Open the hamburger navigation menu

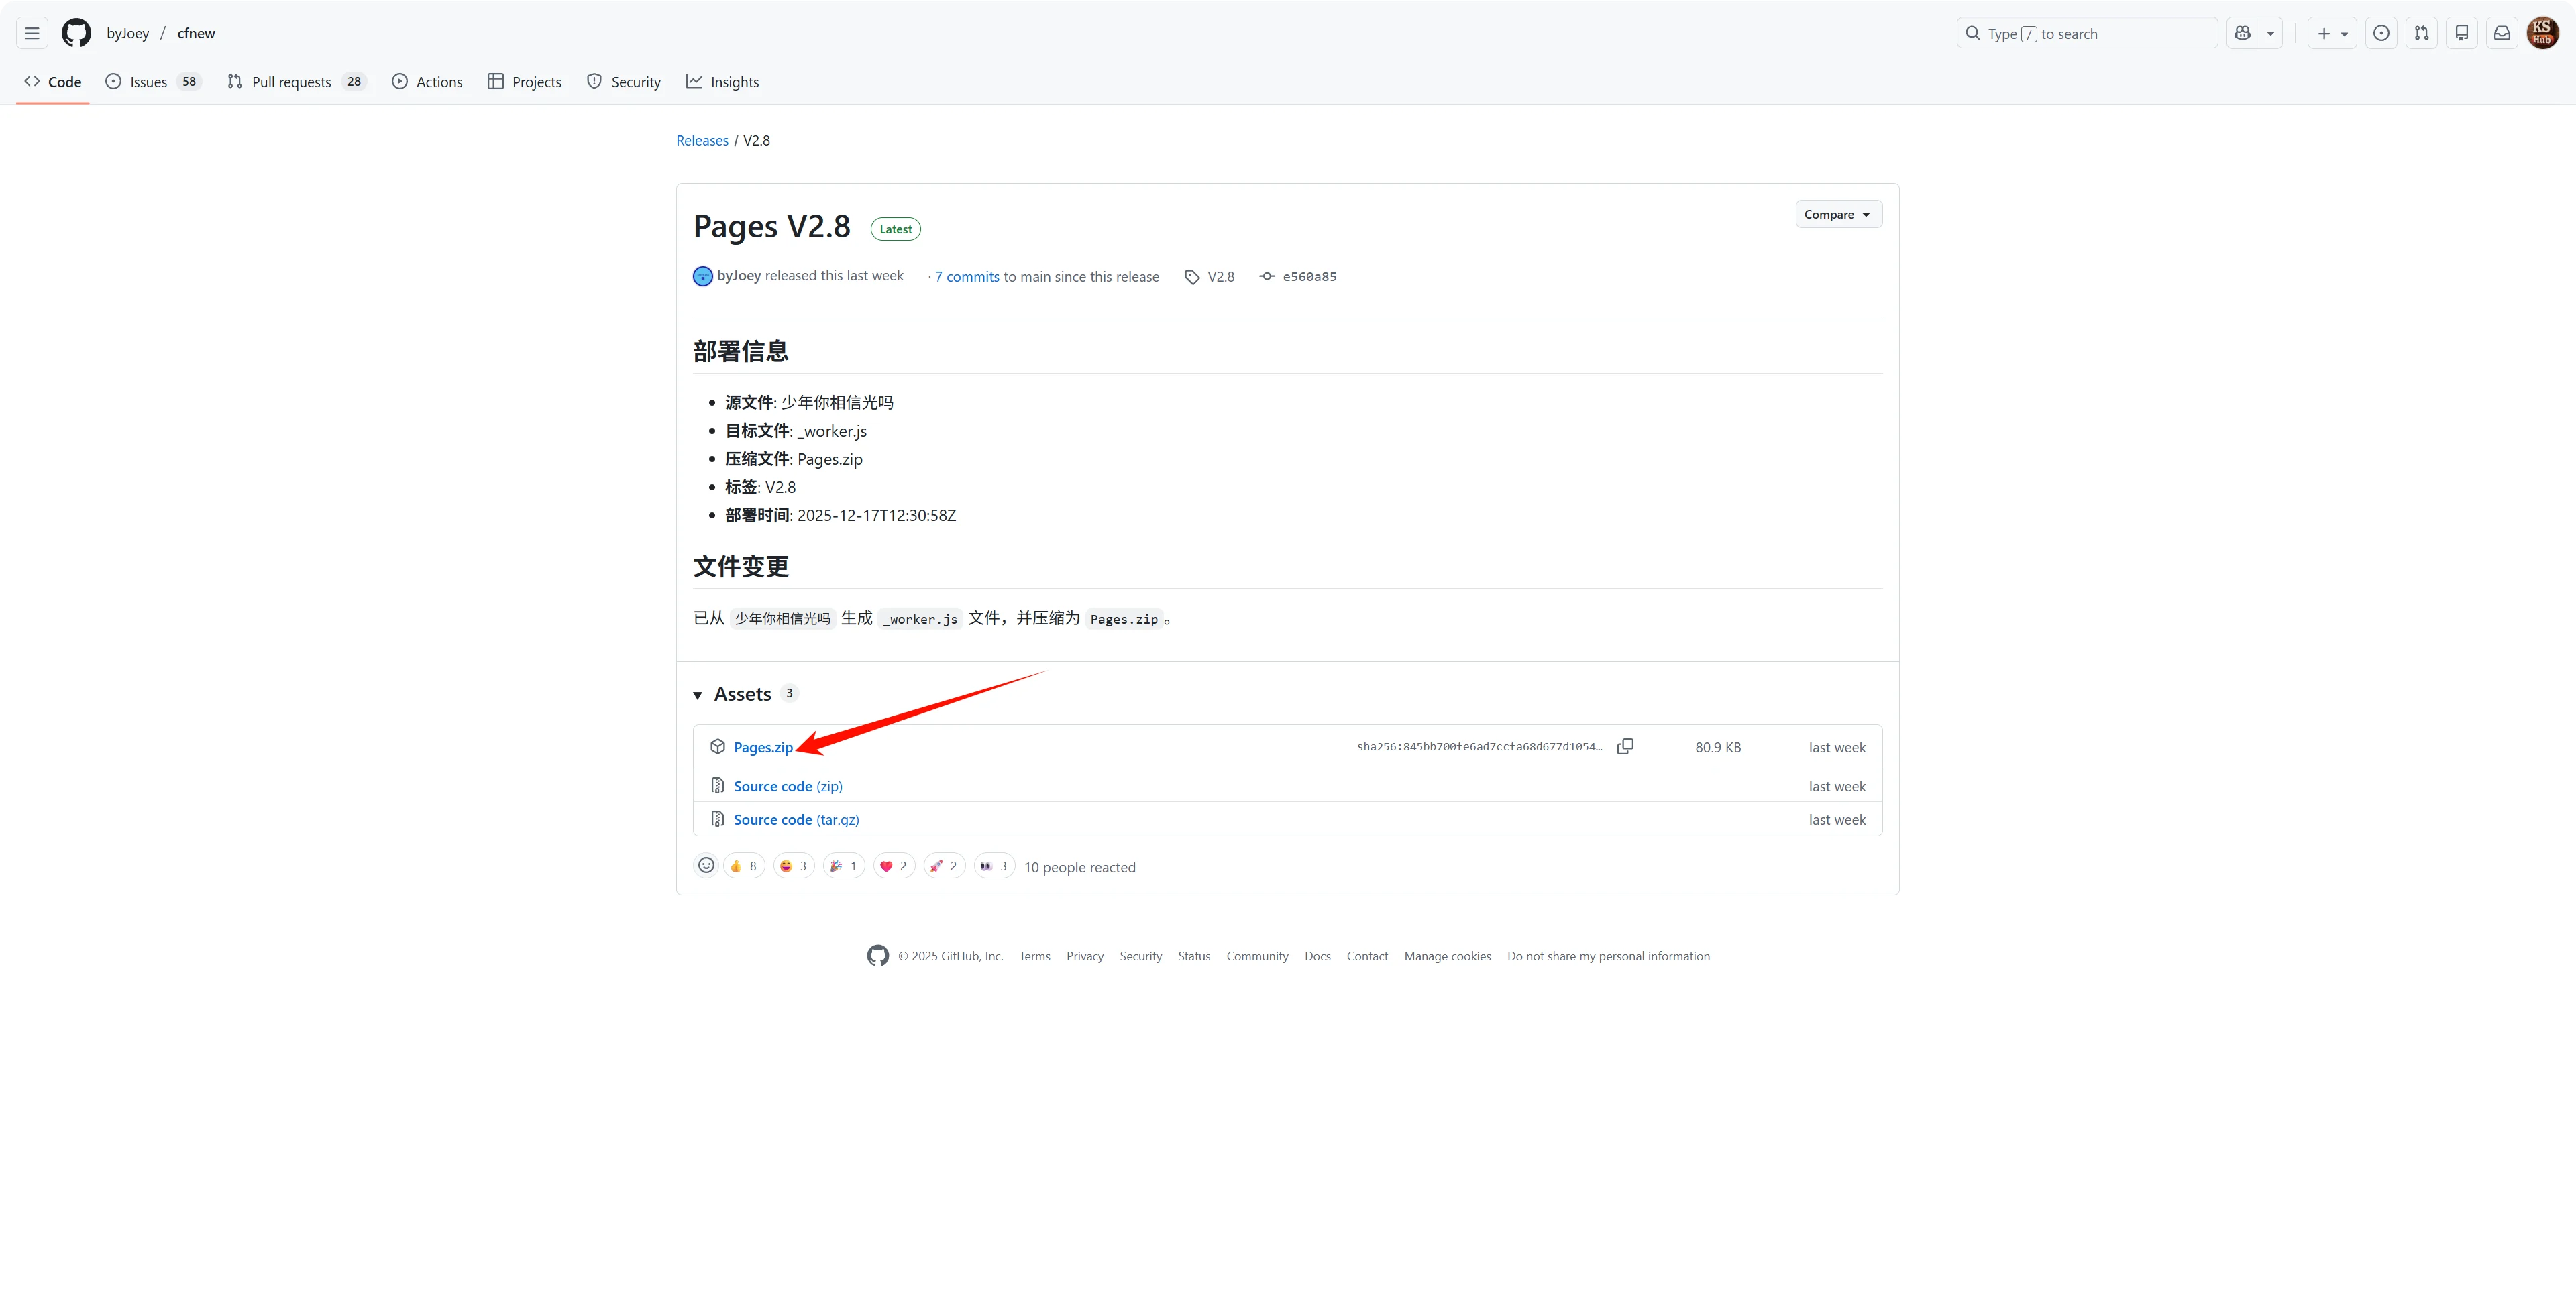32,33
